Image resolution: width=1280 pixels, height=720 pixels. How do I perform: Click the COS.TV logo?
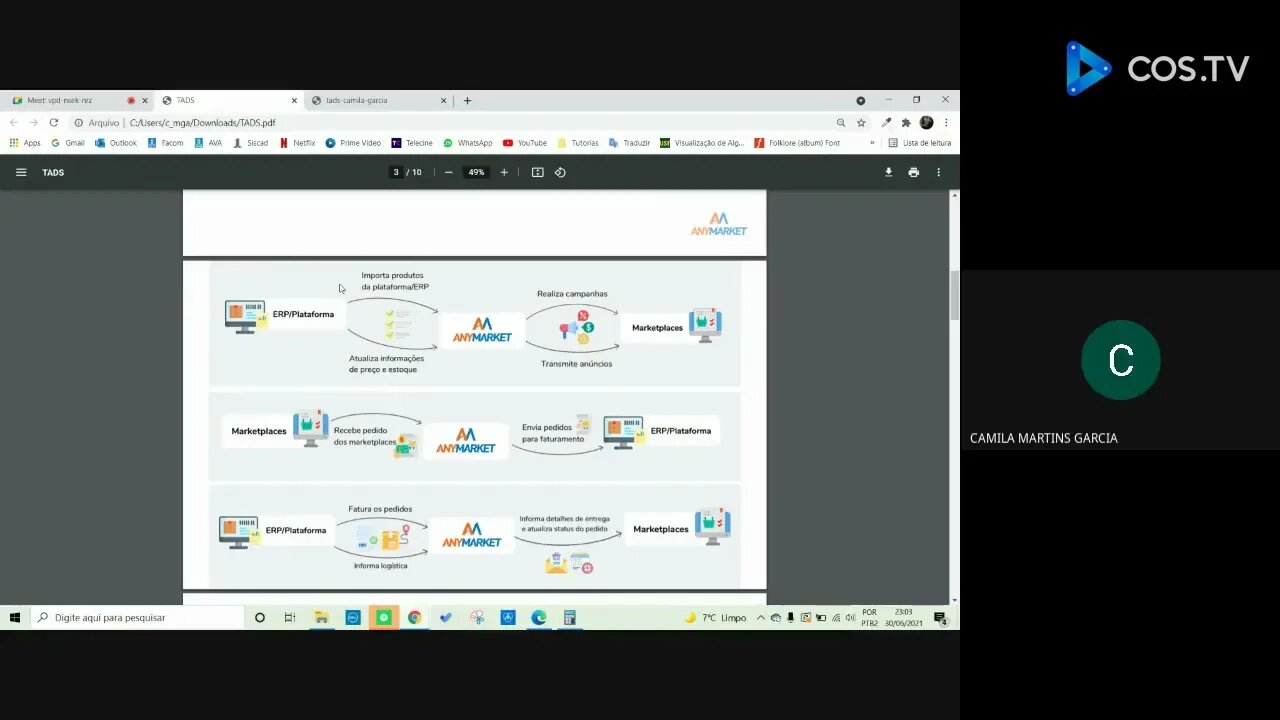1157,68
